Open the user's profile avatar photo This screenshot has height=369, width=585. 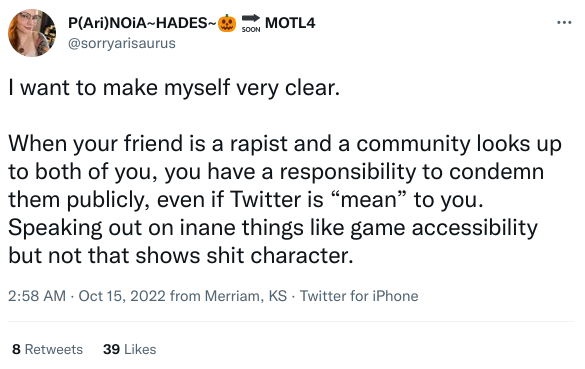32,33
